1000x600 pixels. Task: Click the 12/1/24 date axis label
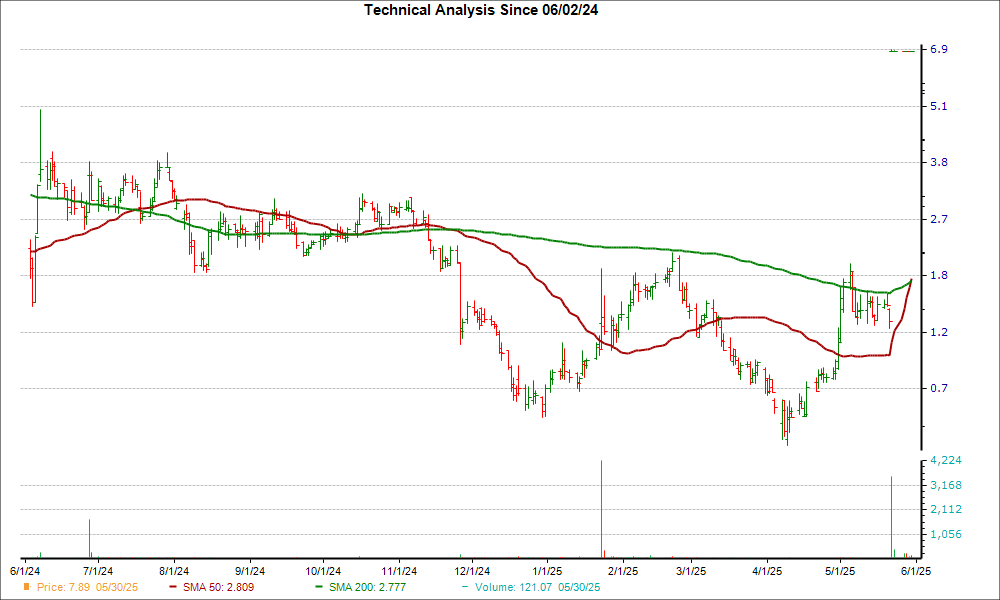coord(472,571)
